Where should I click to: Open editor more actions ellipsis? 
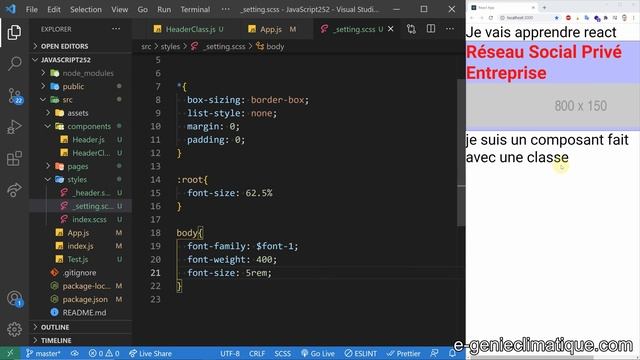(x=450, y=29)
